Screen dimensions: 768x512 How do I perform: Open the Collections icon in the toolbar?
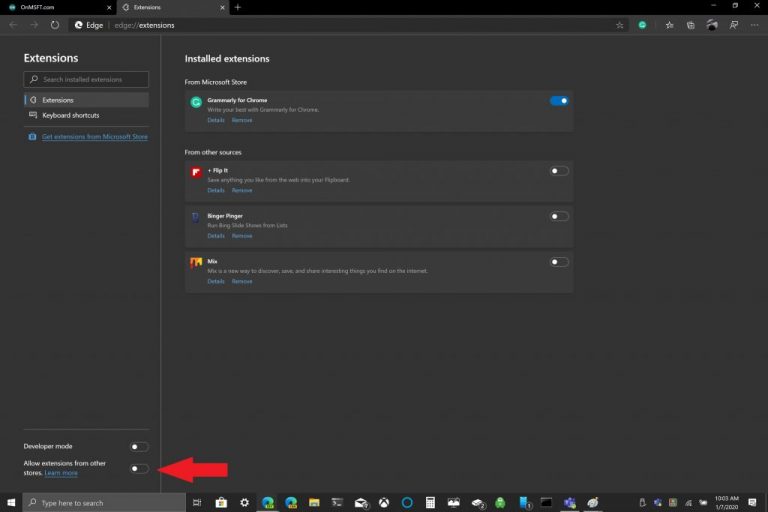point(691,25)
